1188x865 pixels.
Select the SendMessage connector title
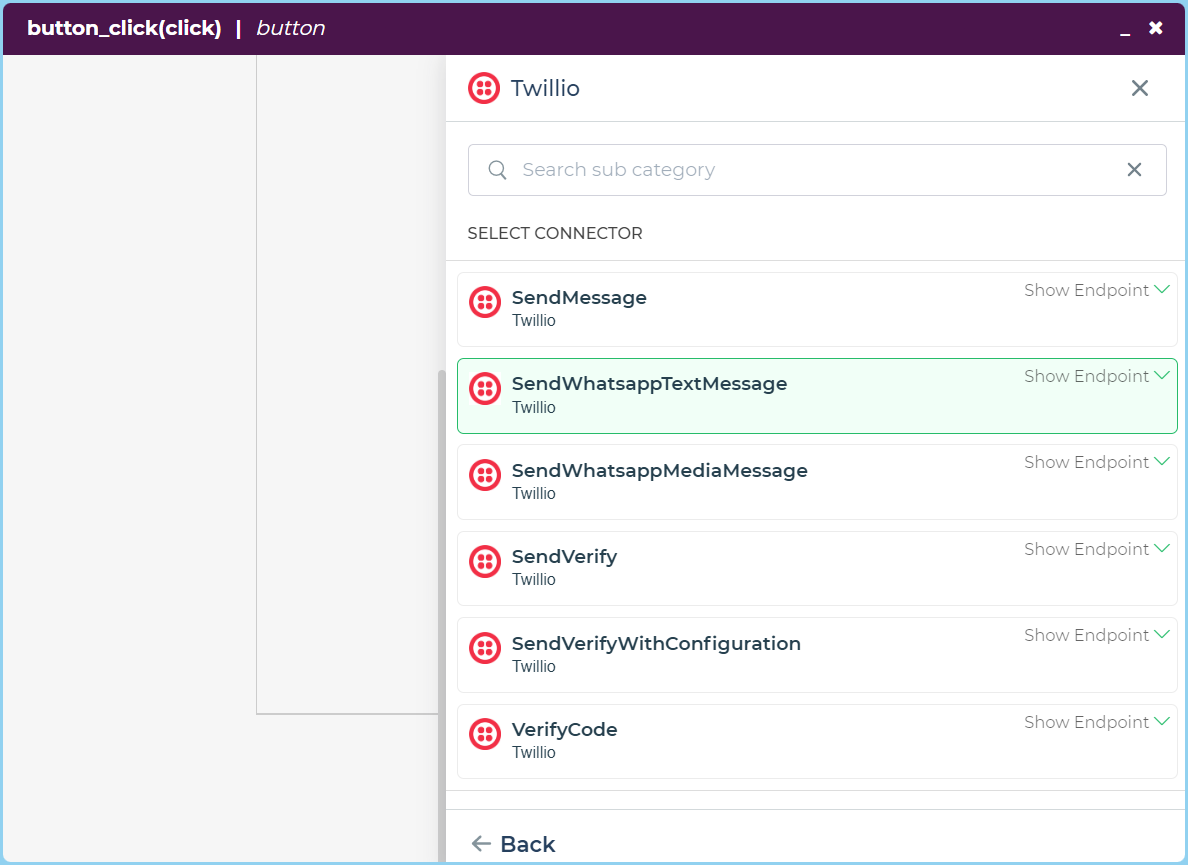pyautogui.click(x=579, y=298)
